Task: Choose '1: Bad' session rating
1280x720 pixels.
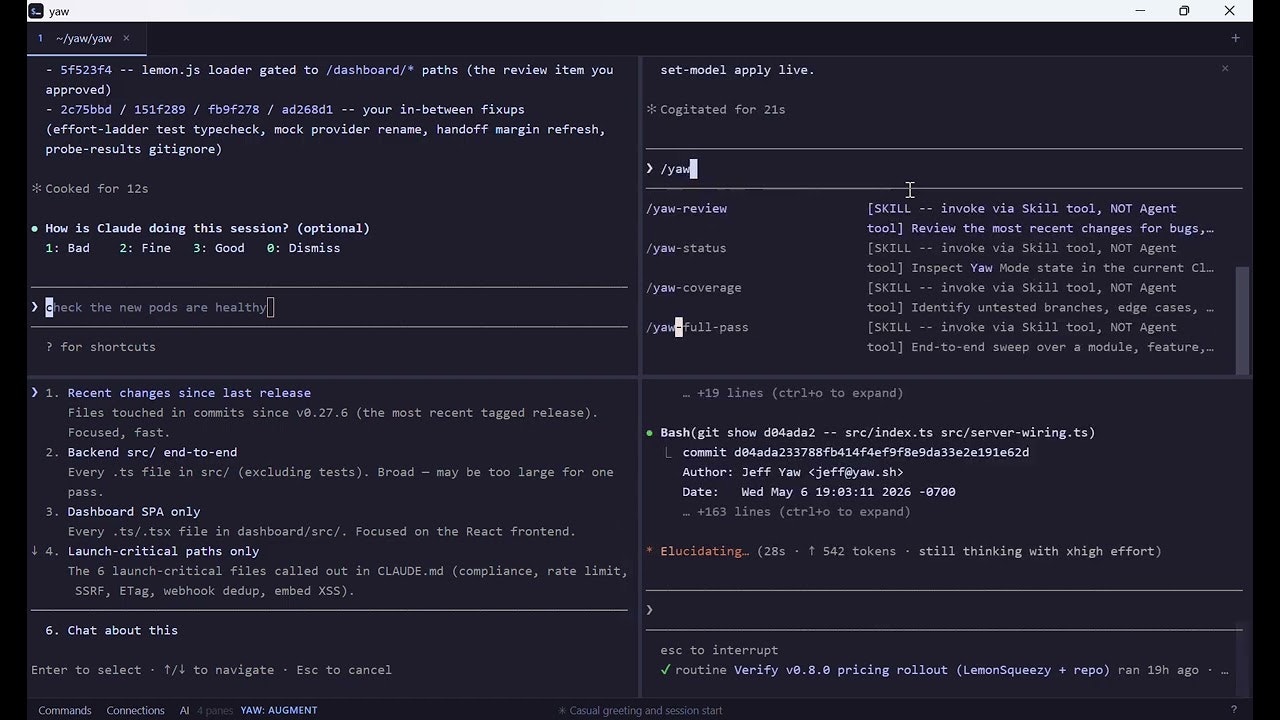Action: (x=67, y=248)
